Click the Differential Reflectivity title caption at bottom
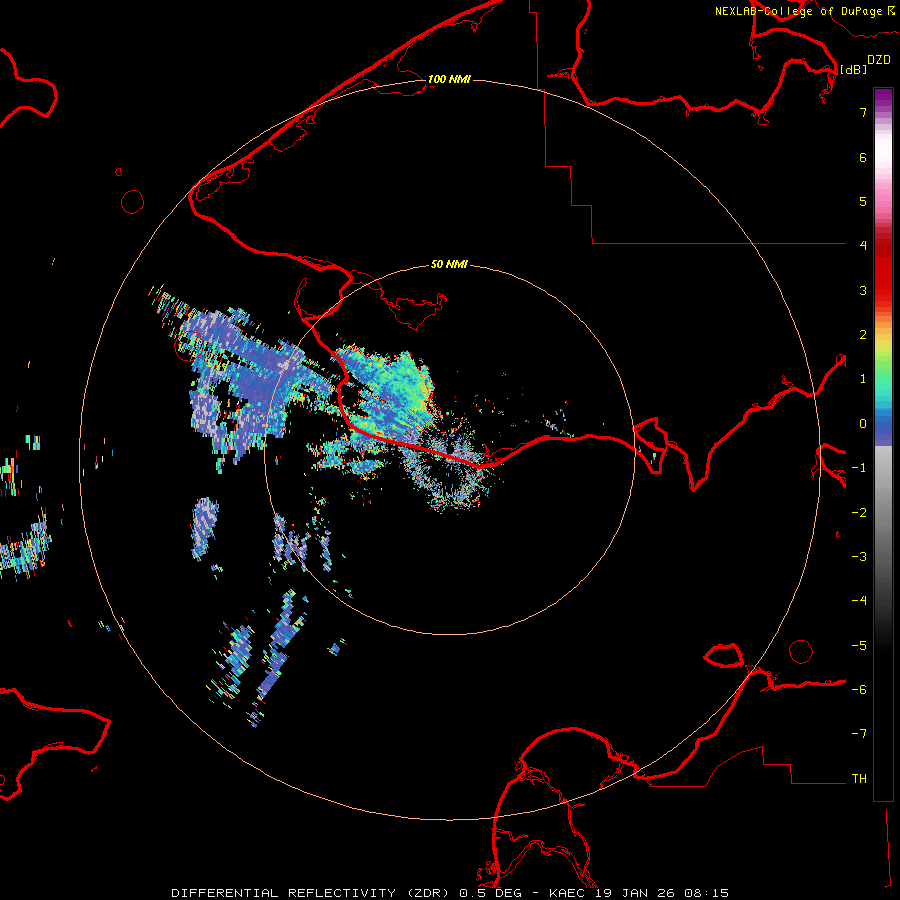This screenshot has height=900, width=900. pyautogui.click(x=450, y=893)
